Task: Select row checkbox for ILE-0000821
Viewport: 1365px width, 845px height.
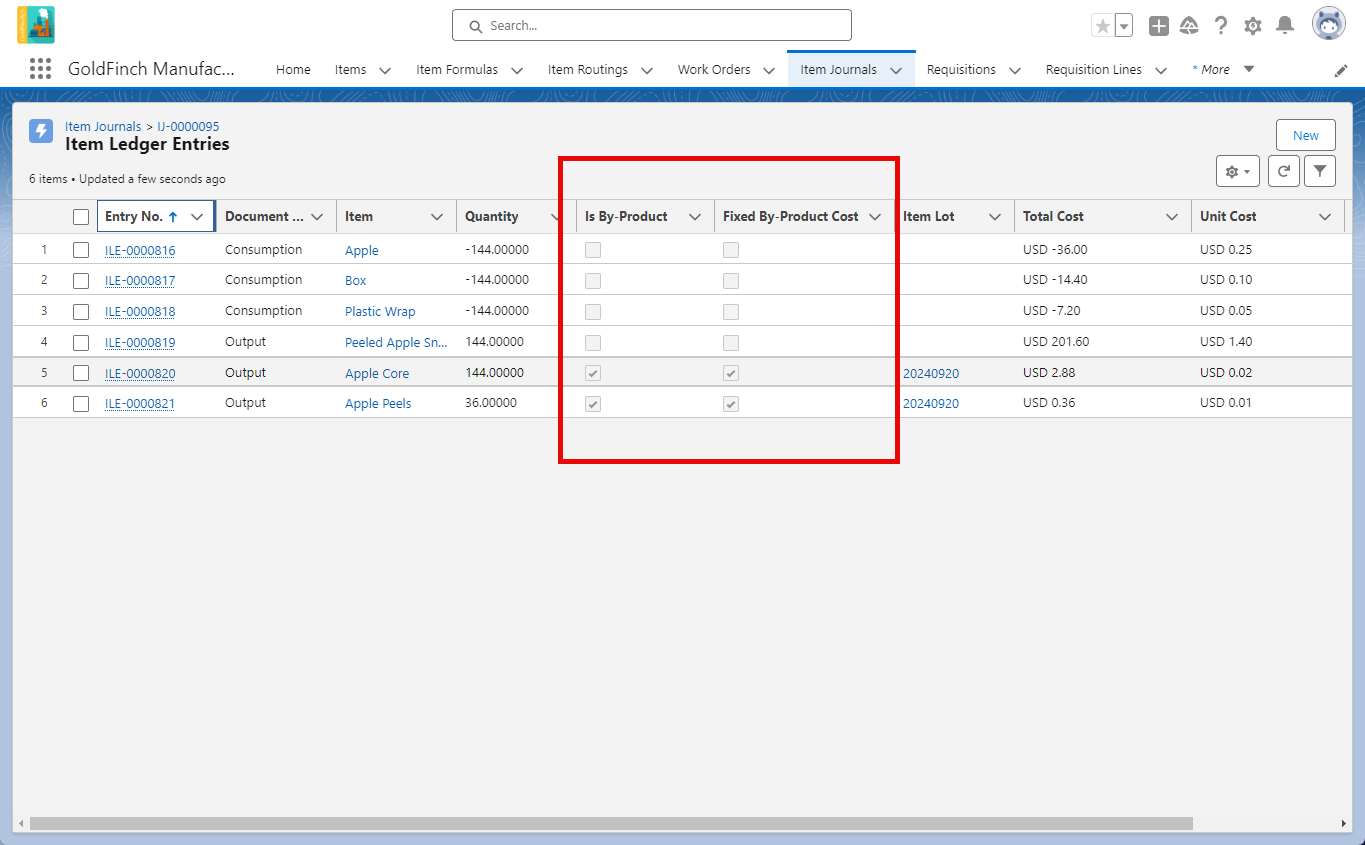Action: click(x=81, y=403)
